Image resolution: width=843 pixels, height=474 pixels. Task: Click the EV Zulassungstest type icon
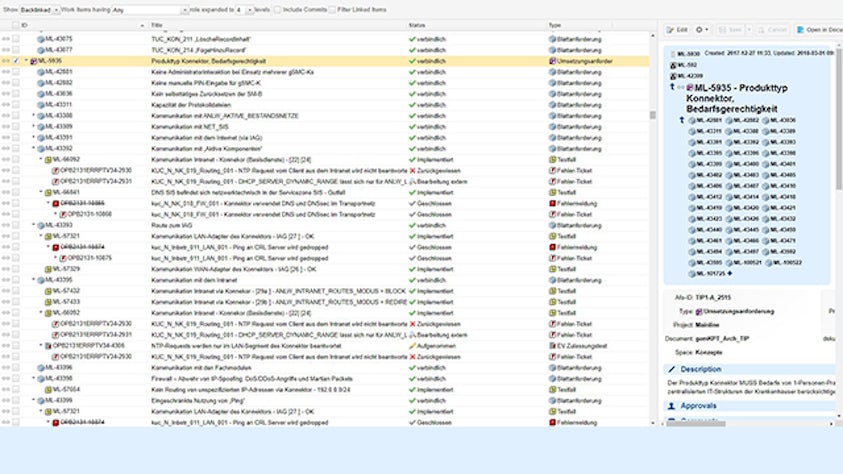tap(552, 346)
